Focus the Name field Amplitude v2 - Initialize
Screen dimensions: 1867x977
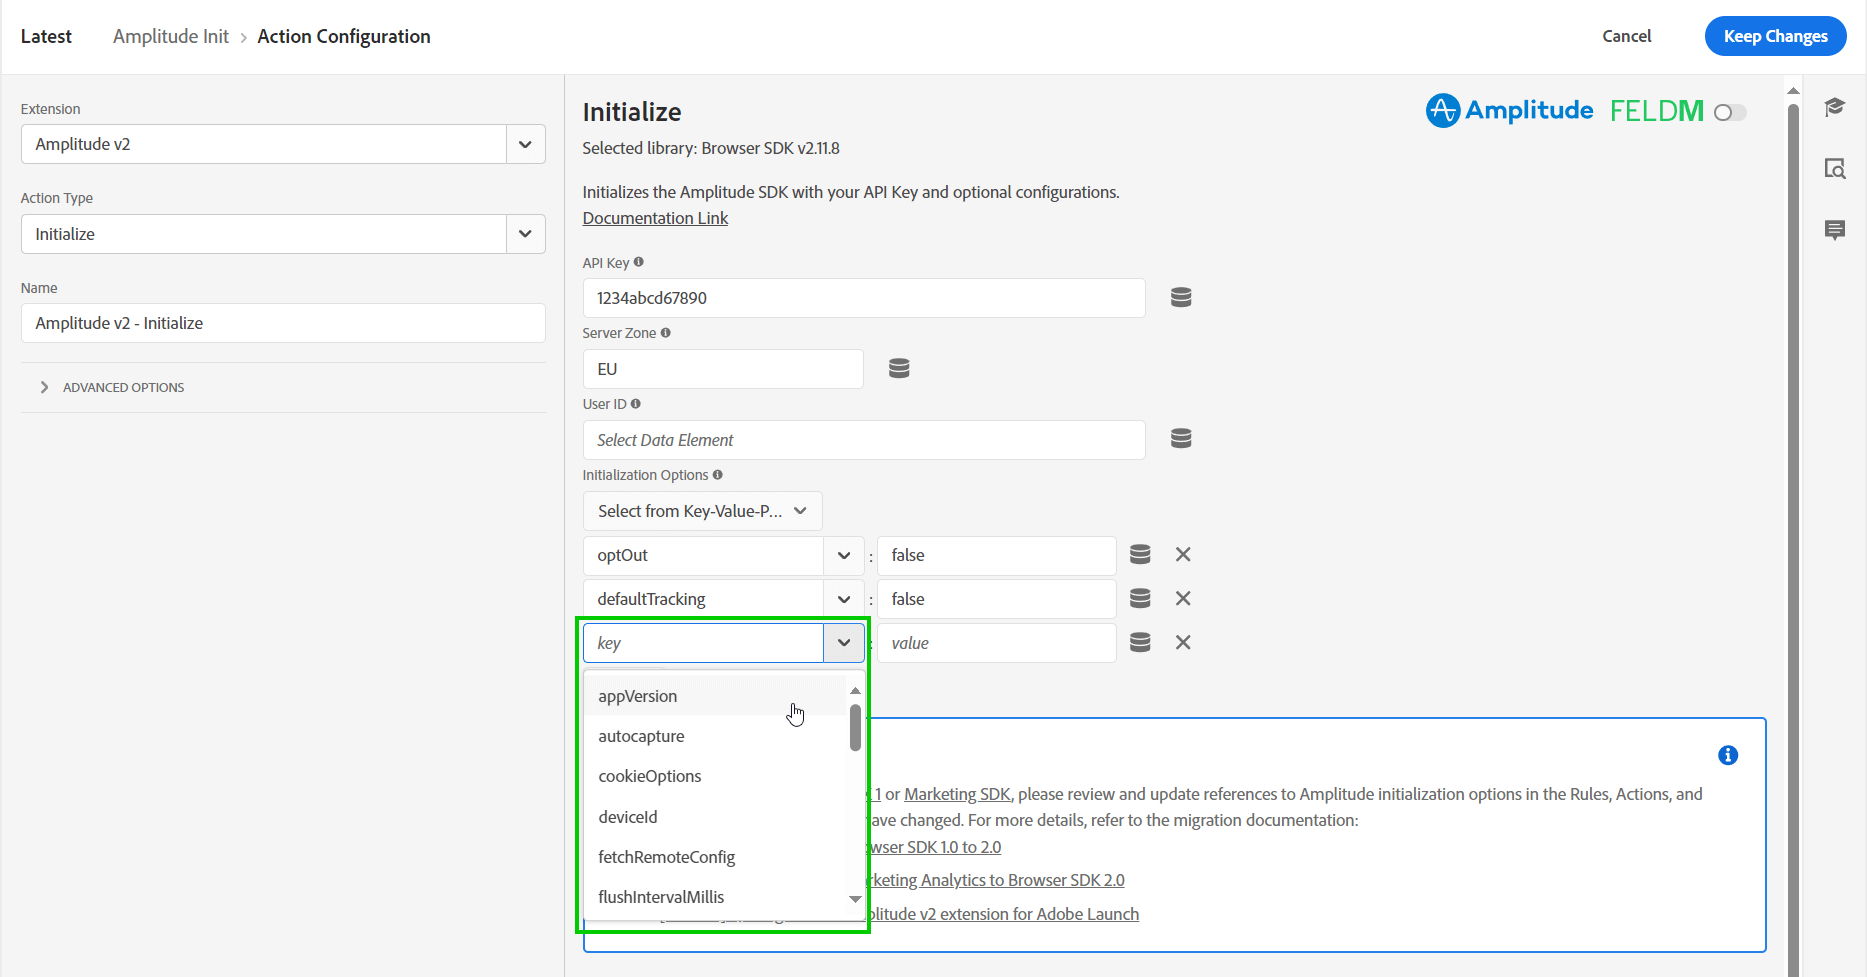[283, 323]
